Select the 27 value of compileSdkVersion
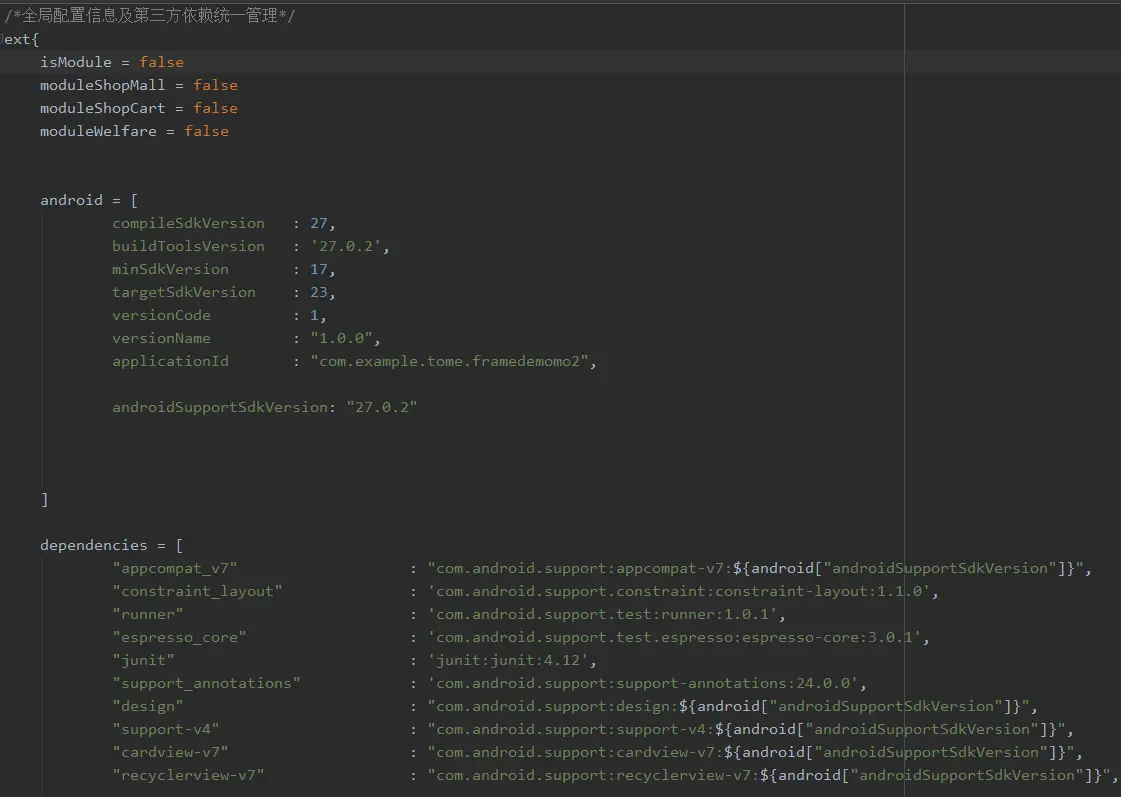Viewport: 1121px width, 797px height. point(319,223)
